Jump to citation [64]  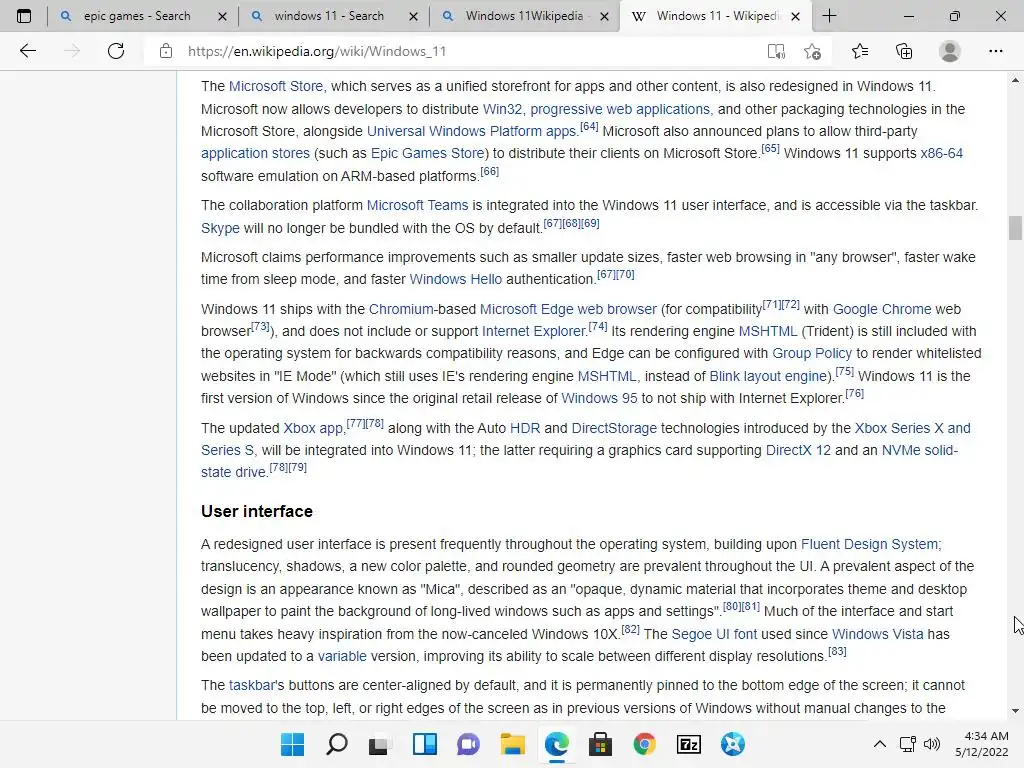[x=589, y=127]
